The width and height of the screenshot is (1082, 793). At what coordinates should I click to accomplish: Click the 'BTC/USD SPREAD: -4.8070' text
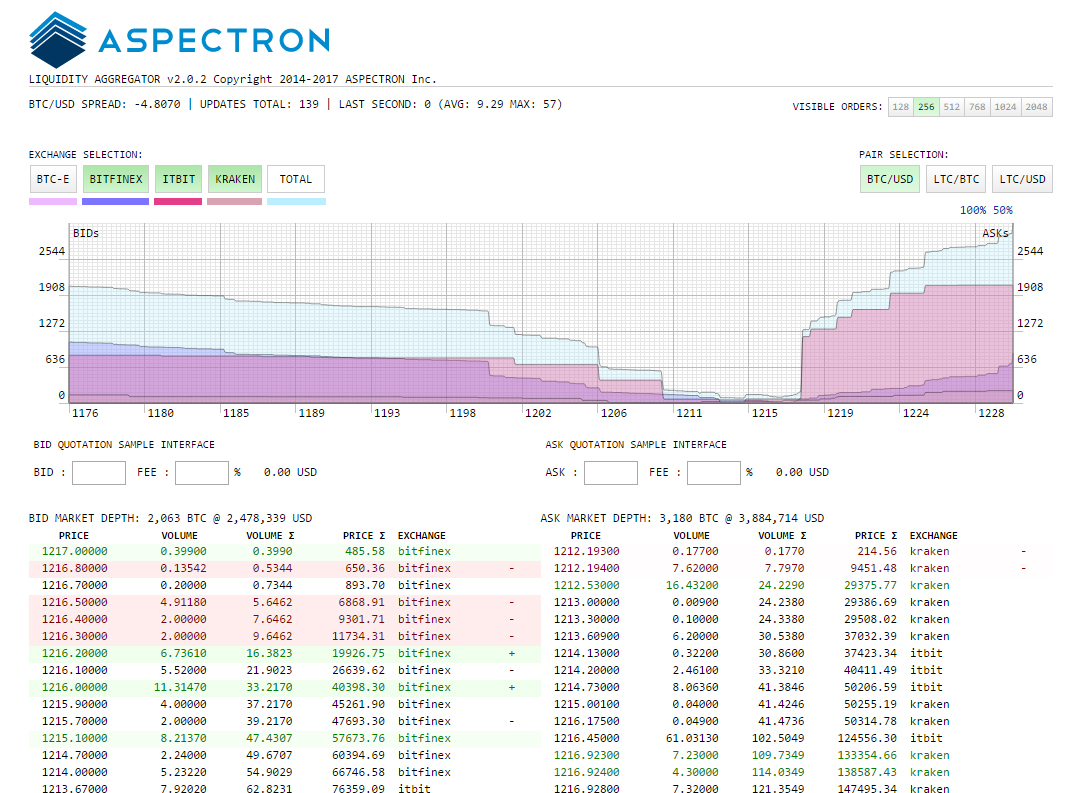(x=104, y=104)
